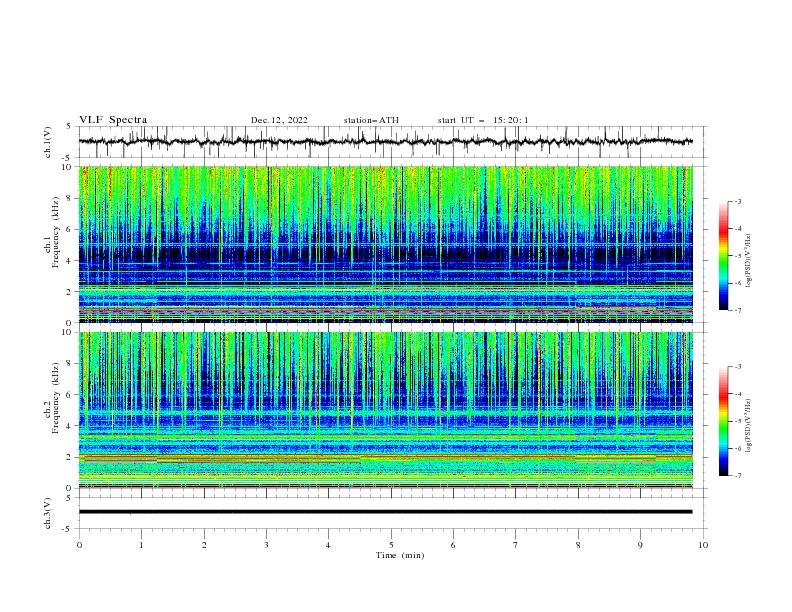Click the "10" kHz tick on ch.1 frequency axis

pos(69,167)
